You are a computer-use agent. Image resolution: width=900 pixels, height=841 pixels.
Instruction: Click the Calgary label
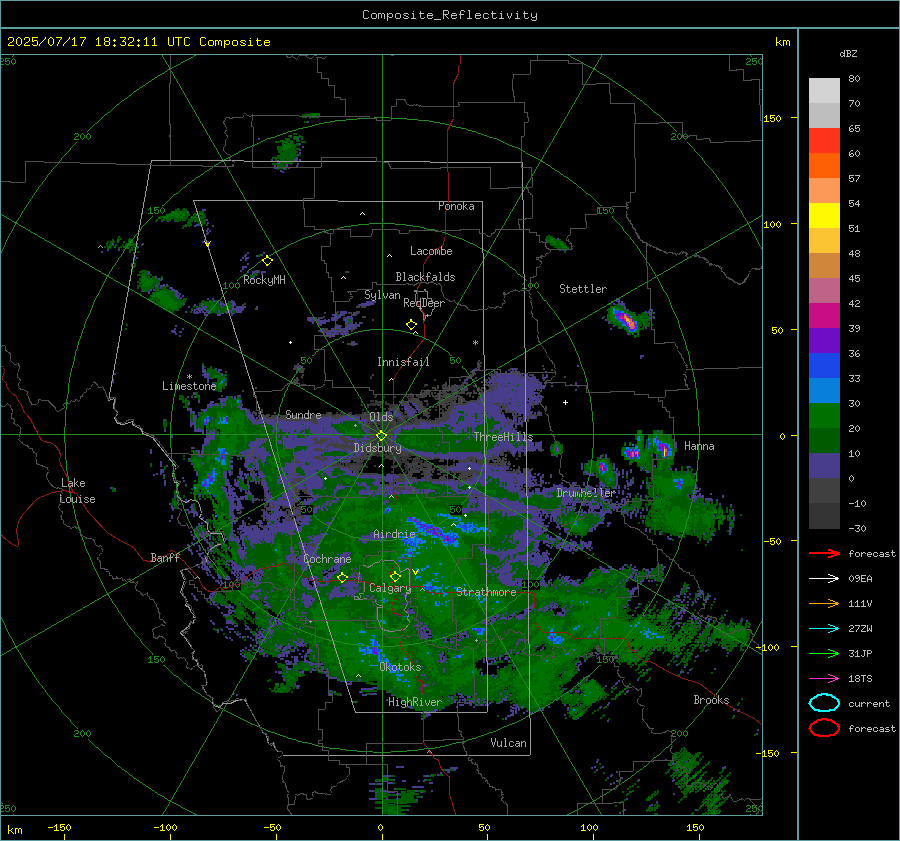(x=390, y=588)
